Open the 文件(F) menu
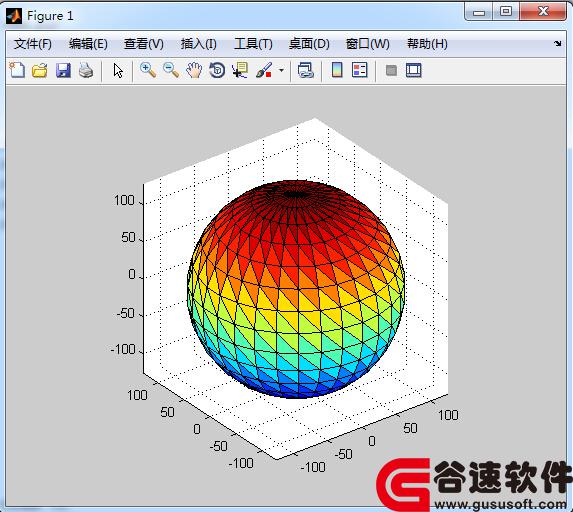This screenshot has width=573, height=512. 33,44
